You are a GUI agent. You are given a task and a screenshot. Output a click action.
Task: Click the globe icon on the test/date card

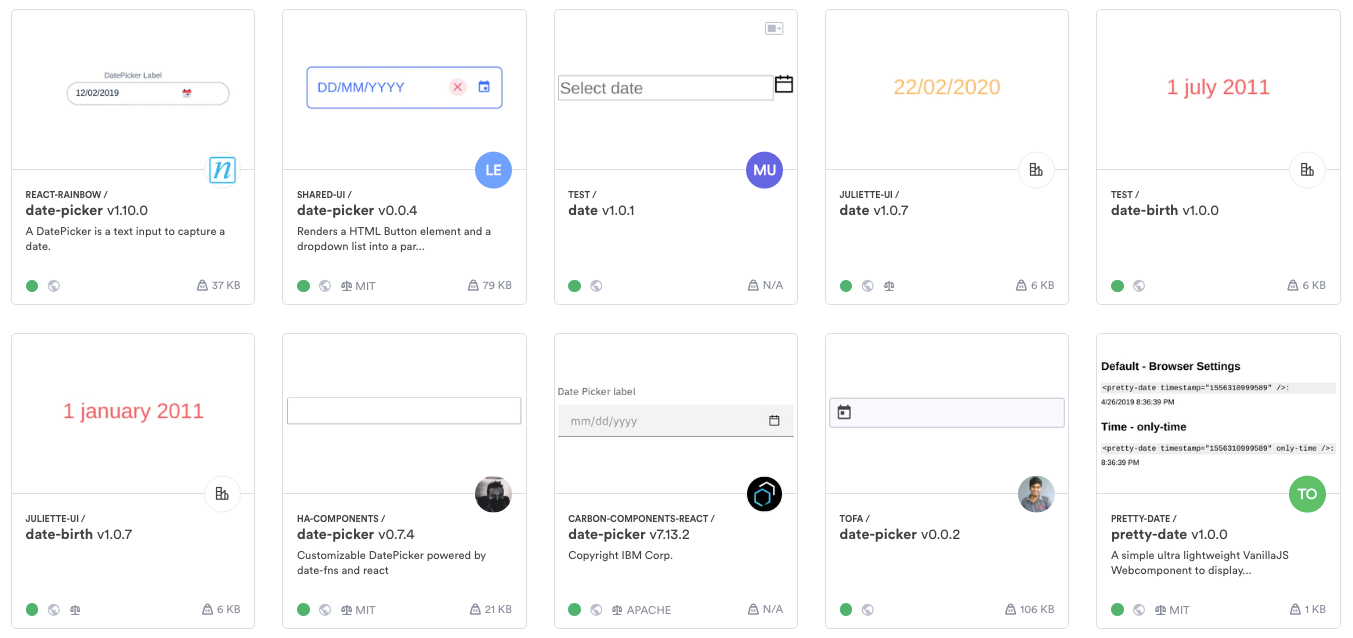595,285
